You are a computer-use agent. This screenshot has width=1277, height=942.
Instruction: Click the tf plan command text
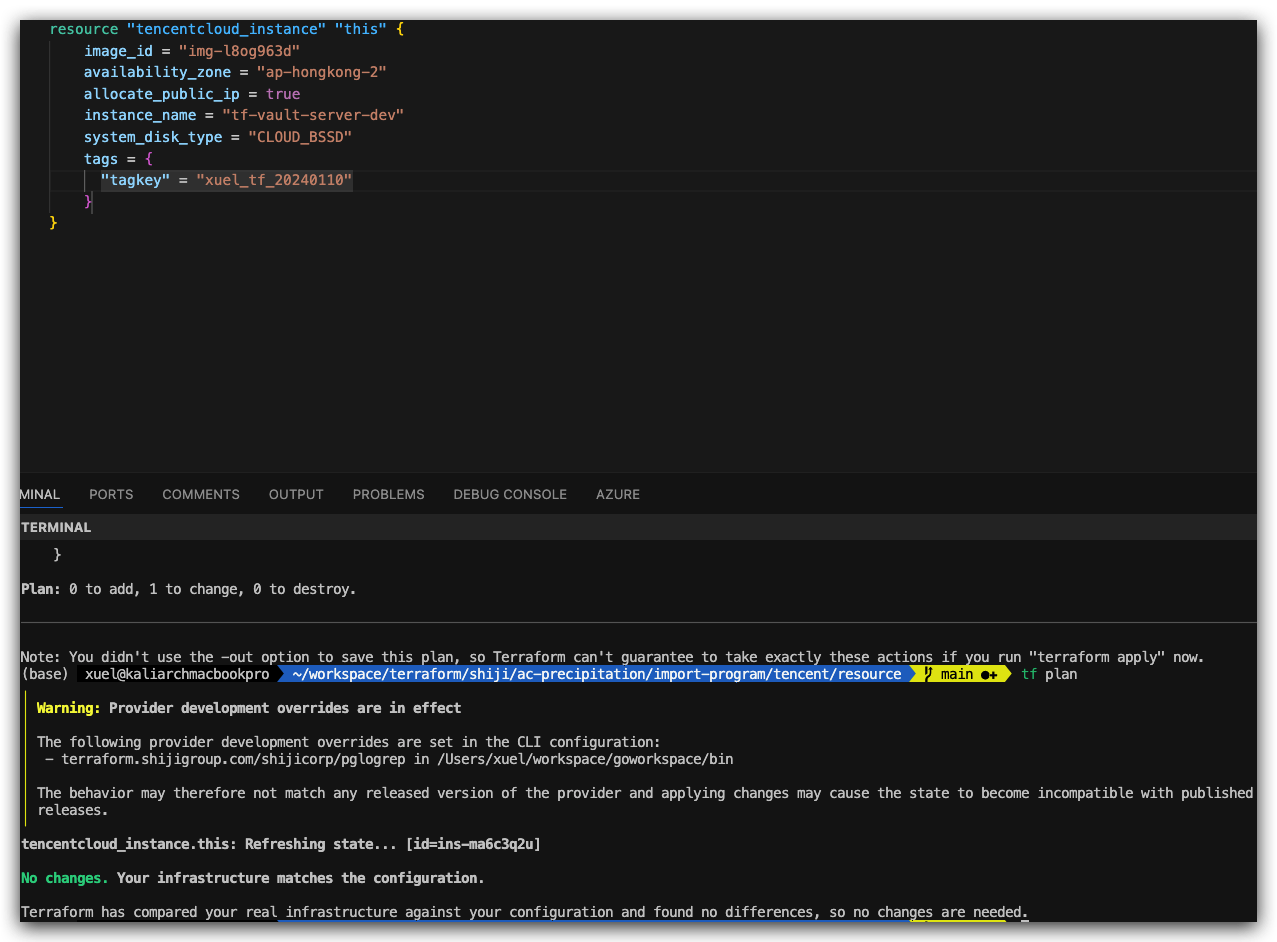point(1049,675)
